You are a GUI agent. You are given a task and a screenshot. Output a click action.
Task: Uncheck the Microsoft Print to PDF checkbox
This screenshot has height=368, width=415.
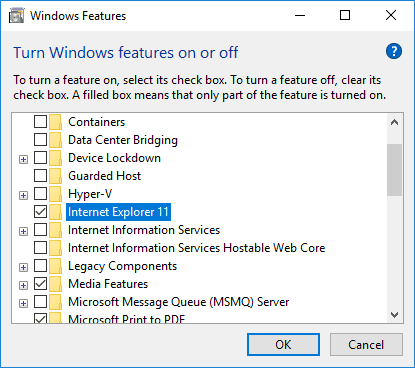click(x=40, y=318)
